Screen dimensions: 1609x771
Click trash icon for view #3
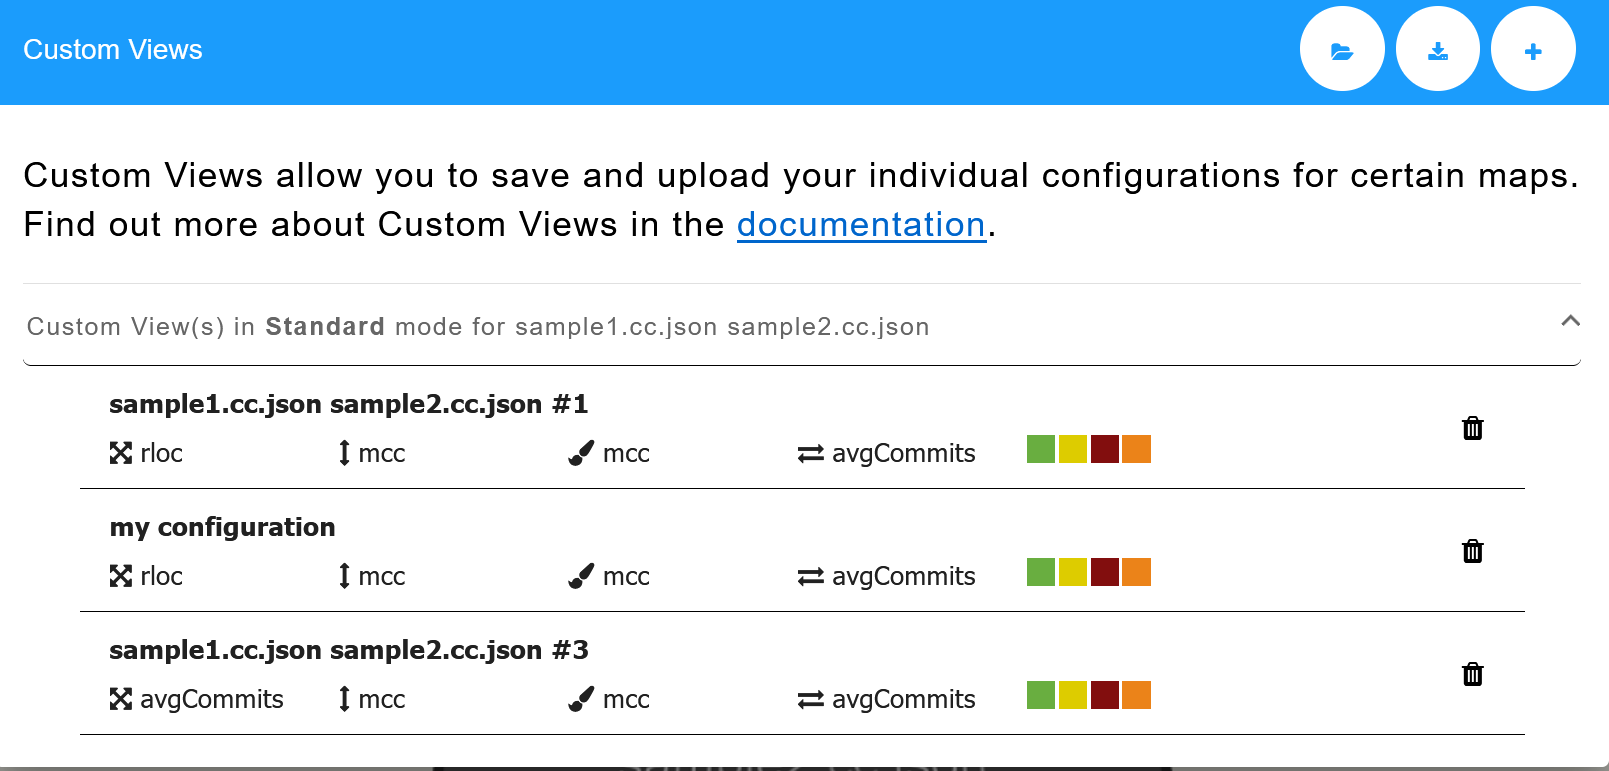click(x=1473, y=674)
